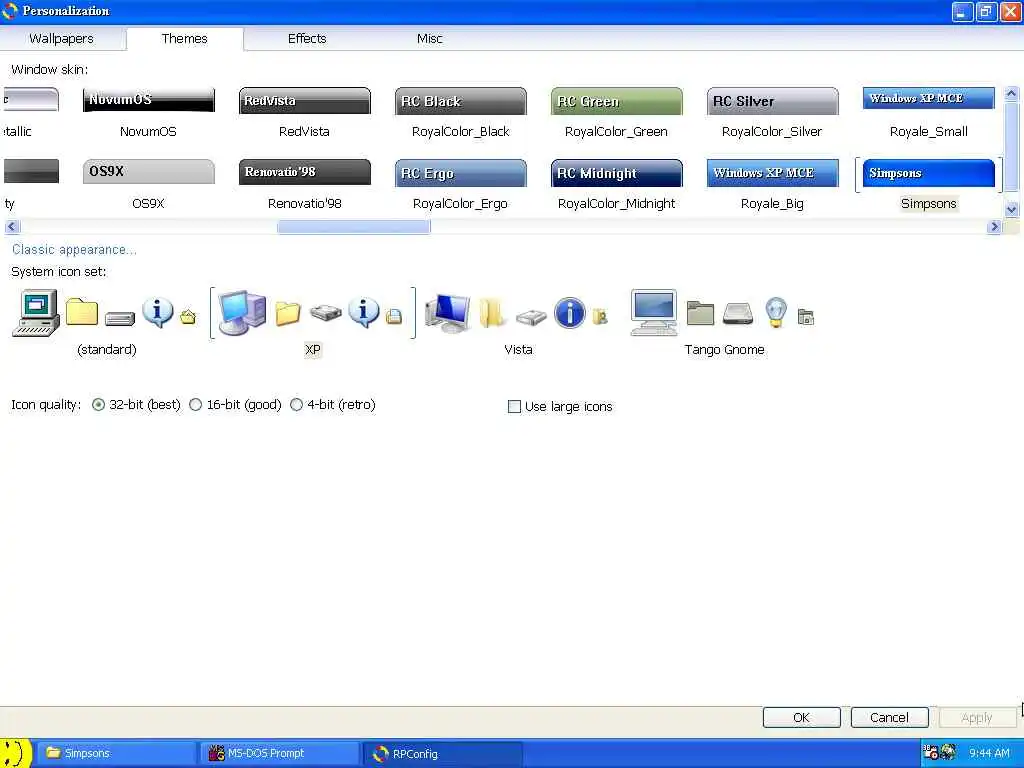Switch to RPConfig taskbar button
This screenshot has width=1024, height=768.
[x=441, y=753]
